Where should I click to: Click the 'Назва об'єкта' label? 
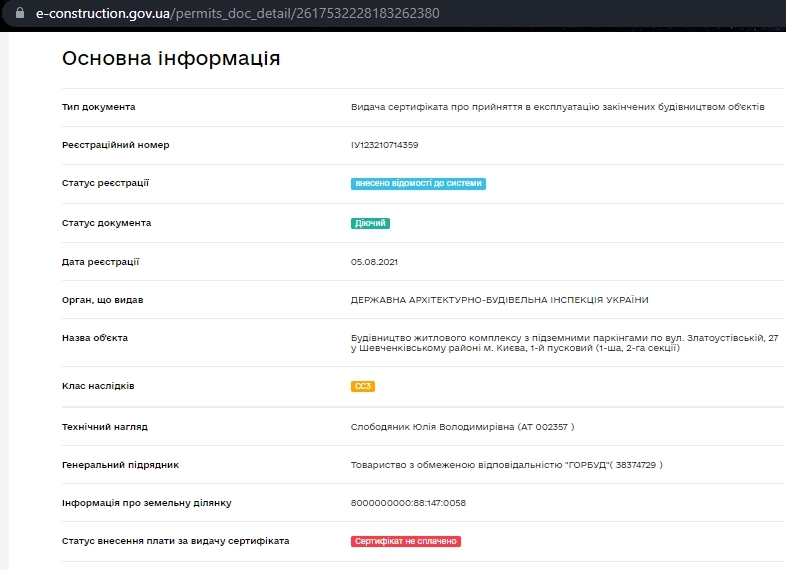(95, 338)
